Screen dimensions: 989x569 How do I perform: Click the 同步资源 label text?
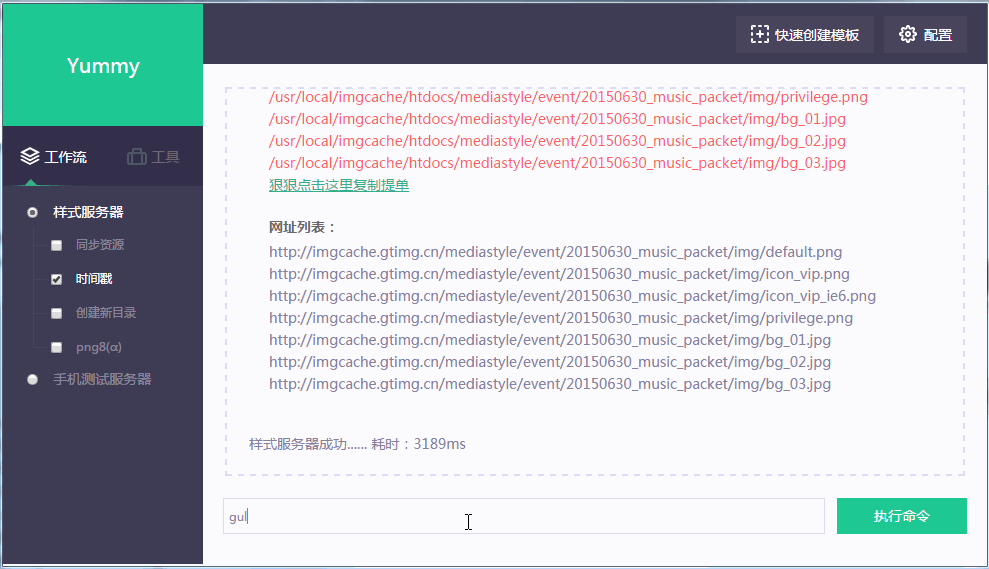100,244
